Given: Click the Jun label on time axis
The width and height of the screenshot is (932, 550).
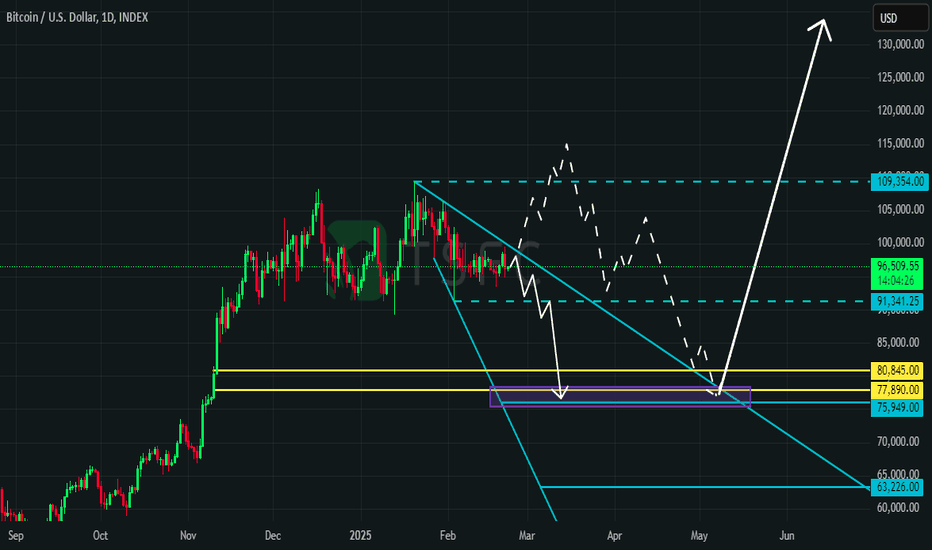Looking at the screenshot, I should tap(787, 536).
